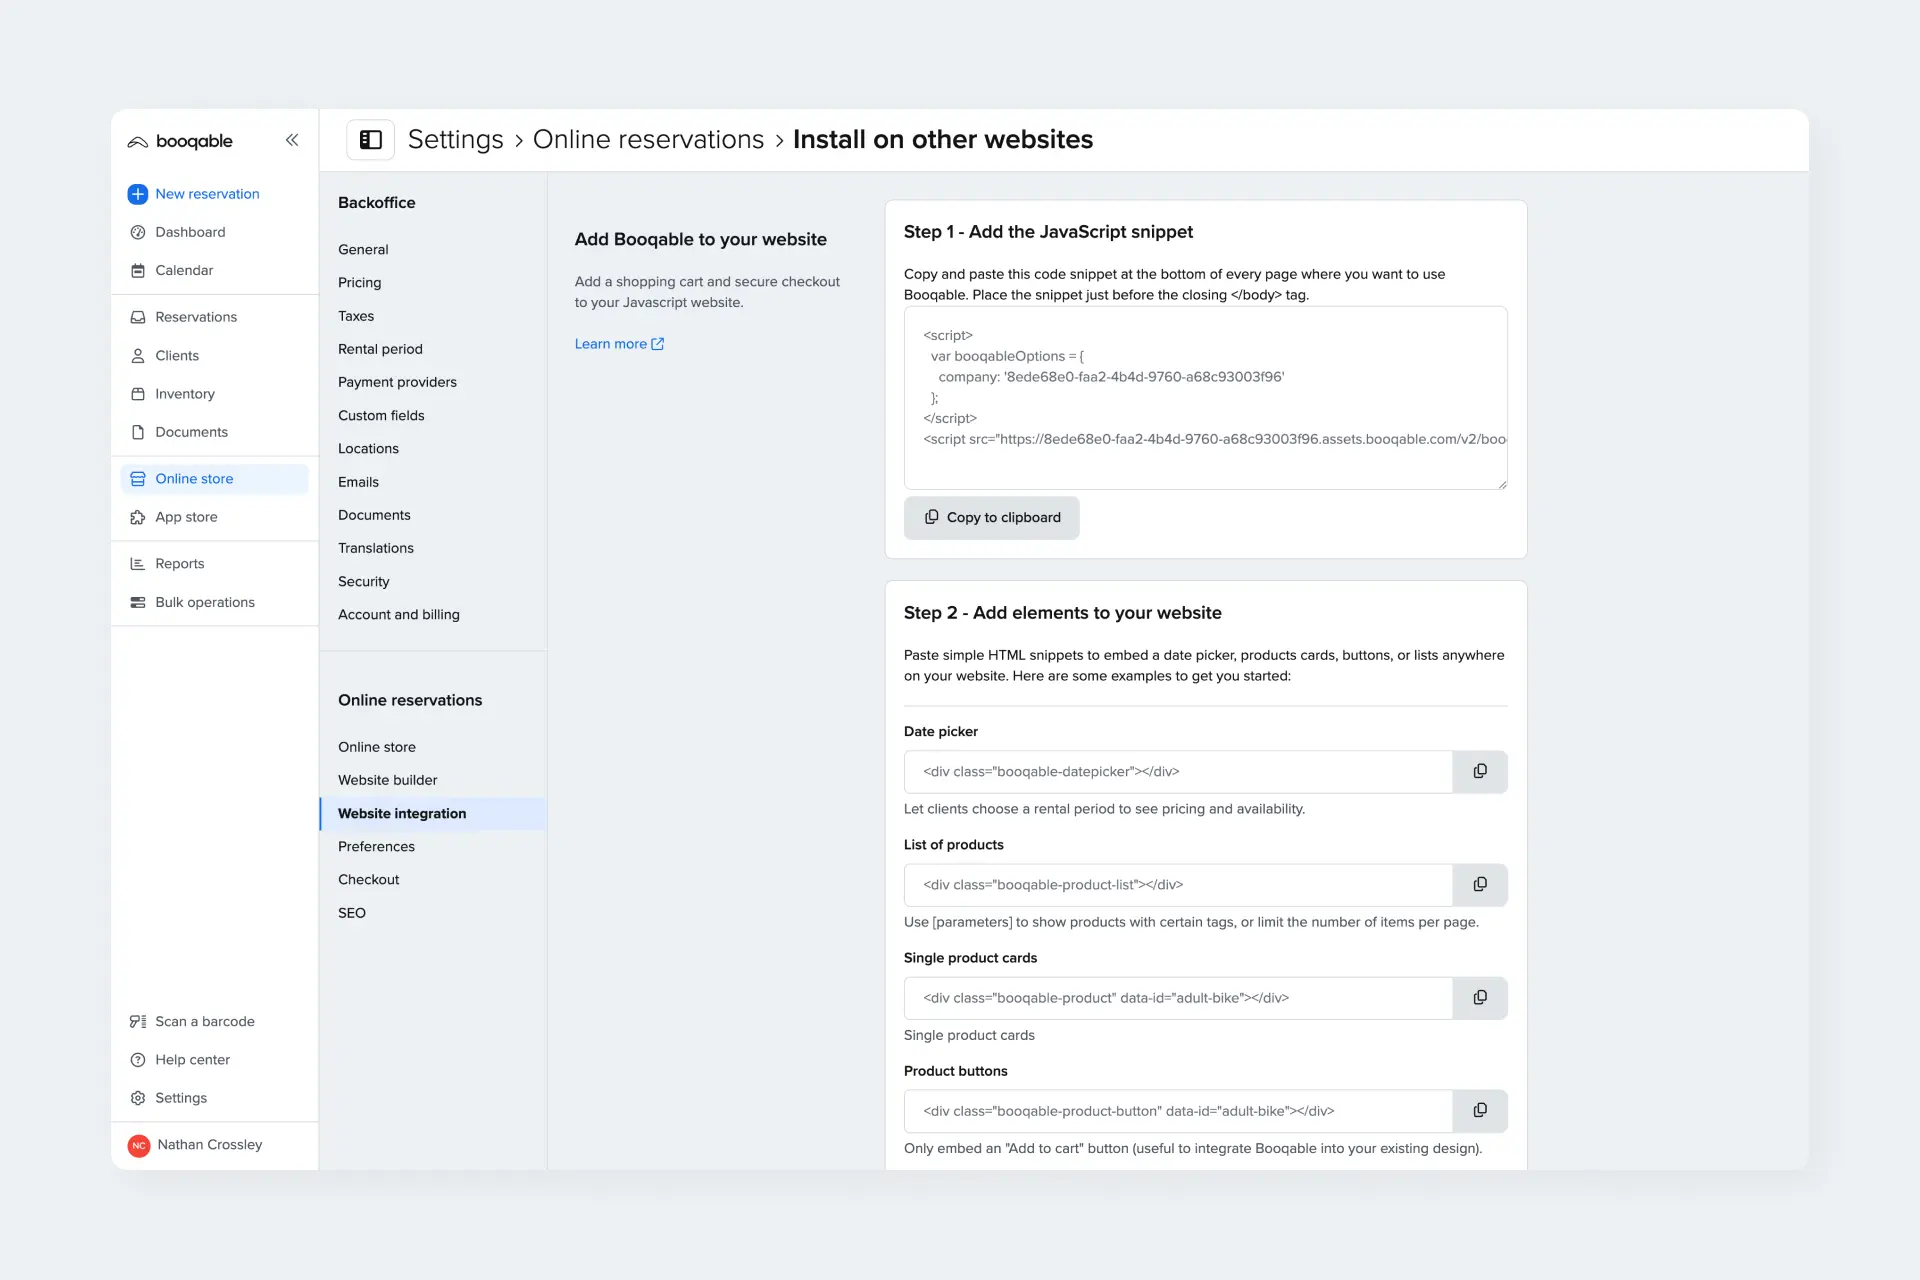Viewport: 1920px width, 1280px height.
Task: Click the blue plus icon for New reservation
Action: coord(138,194)
